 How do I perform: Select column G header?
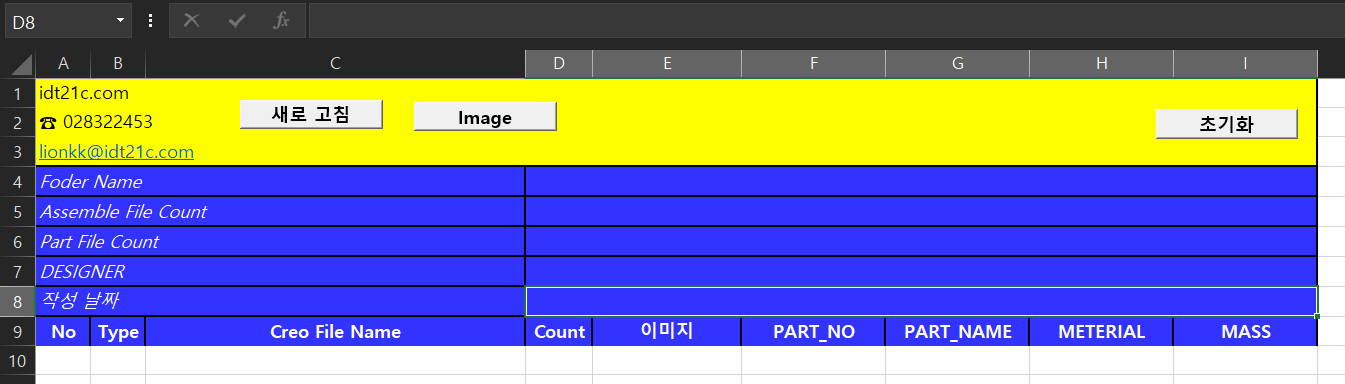(x=957, y=64)
